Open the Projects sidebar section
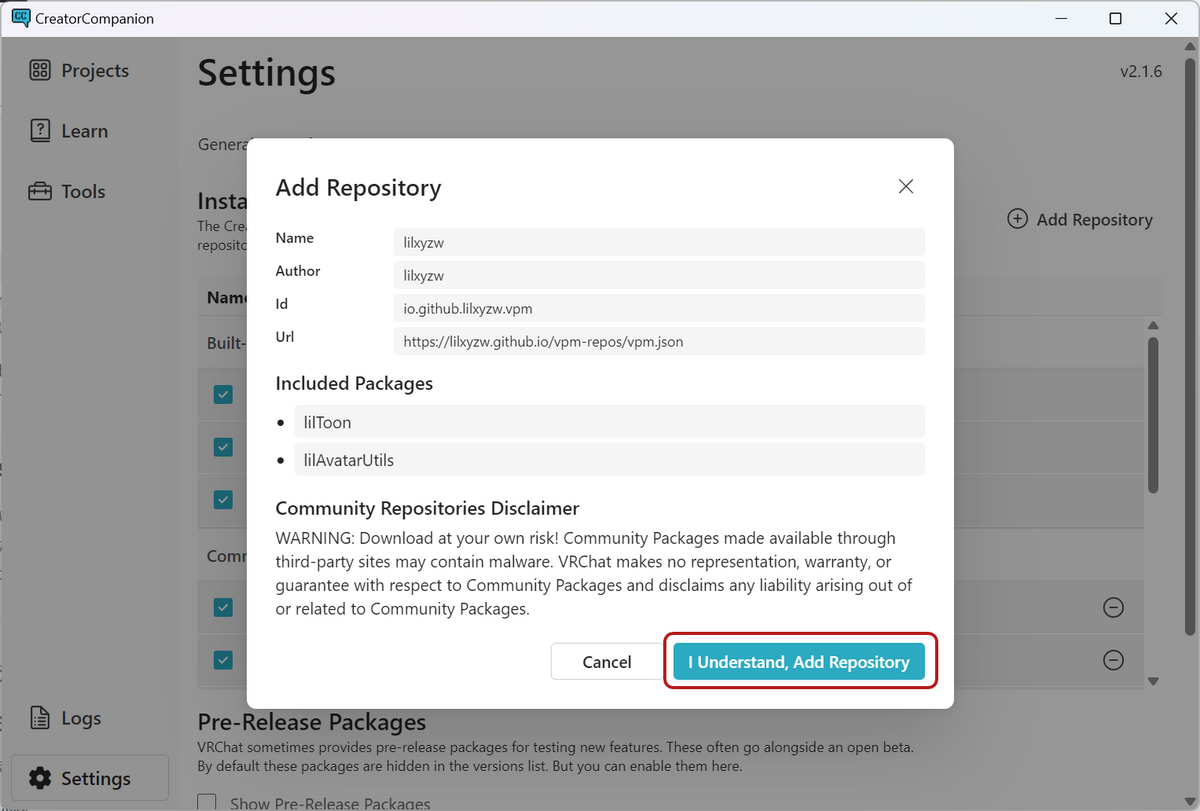The width and height of the screenshot is (1200, 811). [x=80, y=70]
